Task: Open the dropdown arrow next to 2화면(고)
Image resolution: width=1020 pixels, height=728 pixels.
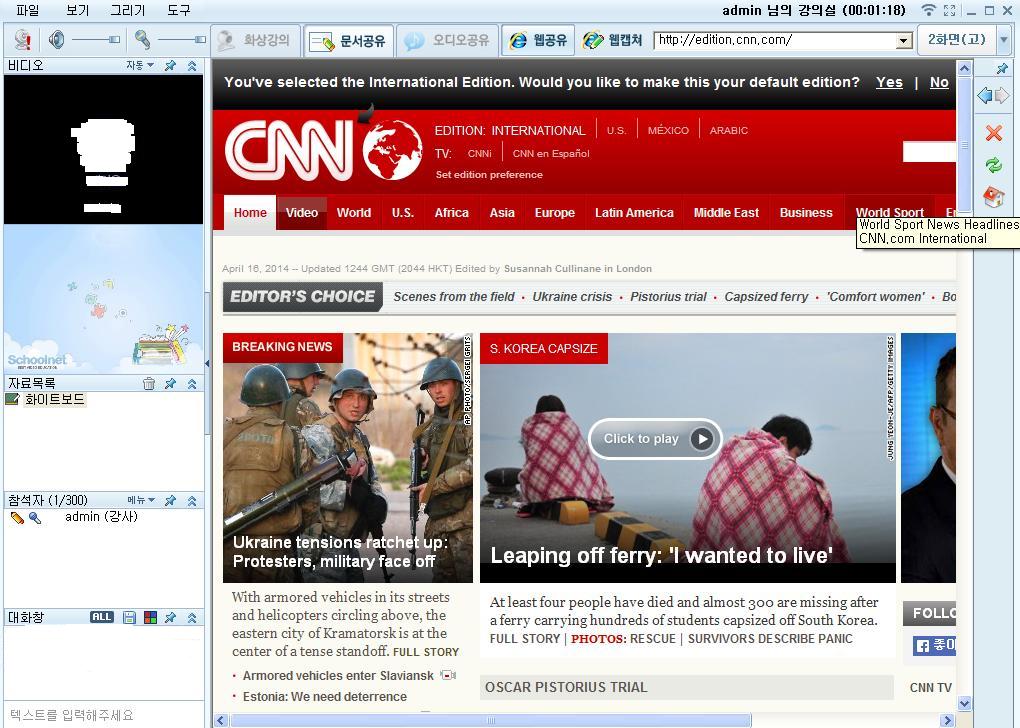Action: pyautogui.click(x=1004, y=40)
